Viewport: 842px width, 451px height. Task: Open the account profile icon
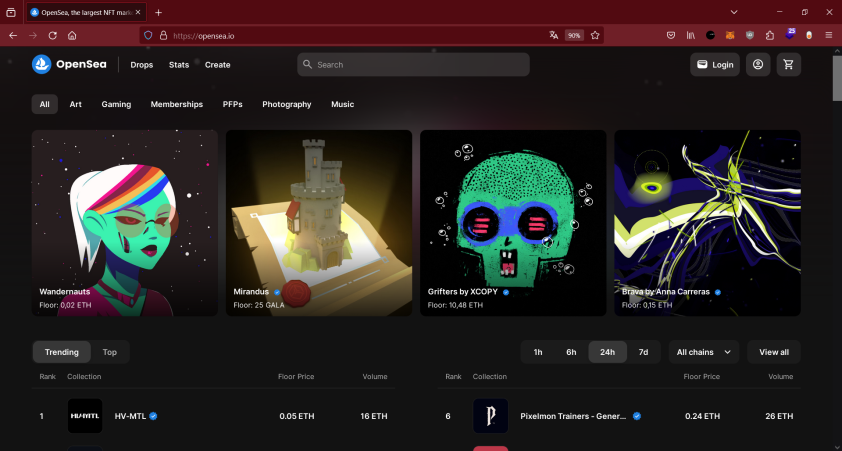point(758,64)
